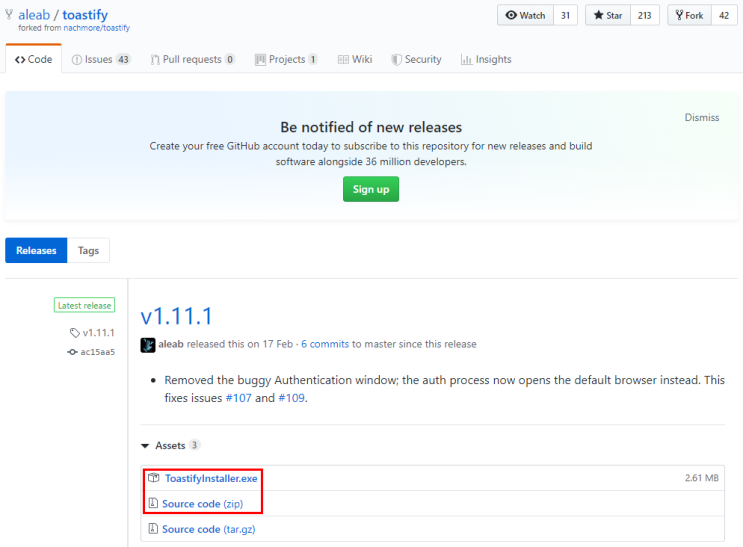Click the Projects board icon
Image resolution: width=743 pixels, height=547 pixels.
[260, 60]
